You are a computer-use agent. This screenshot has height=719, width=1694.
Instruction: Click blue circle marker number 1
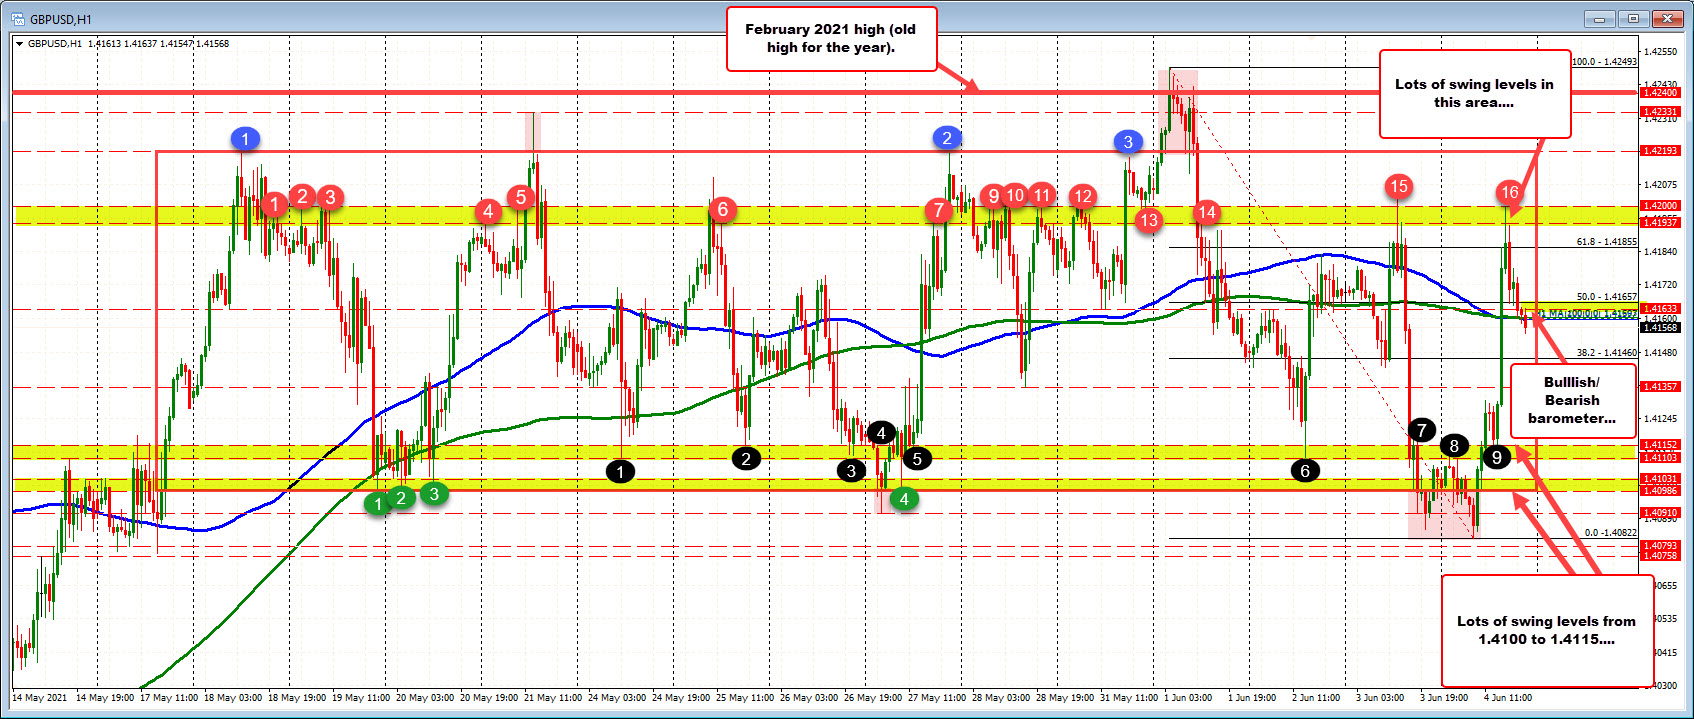click(245, 139)
